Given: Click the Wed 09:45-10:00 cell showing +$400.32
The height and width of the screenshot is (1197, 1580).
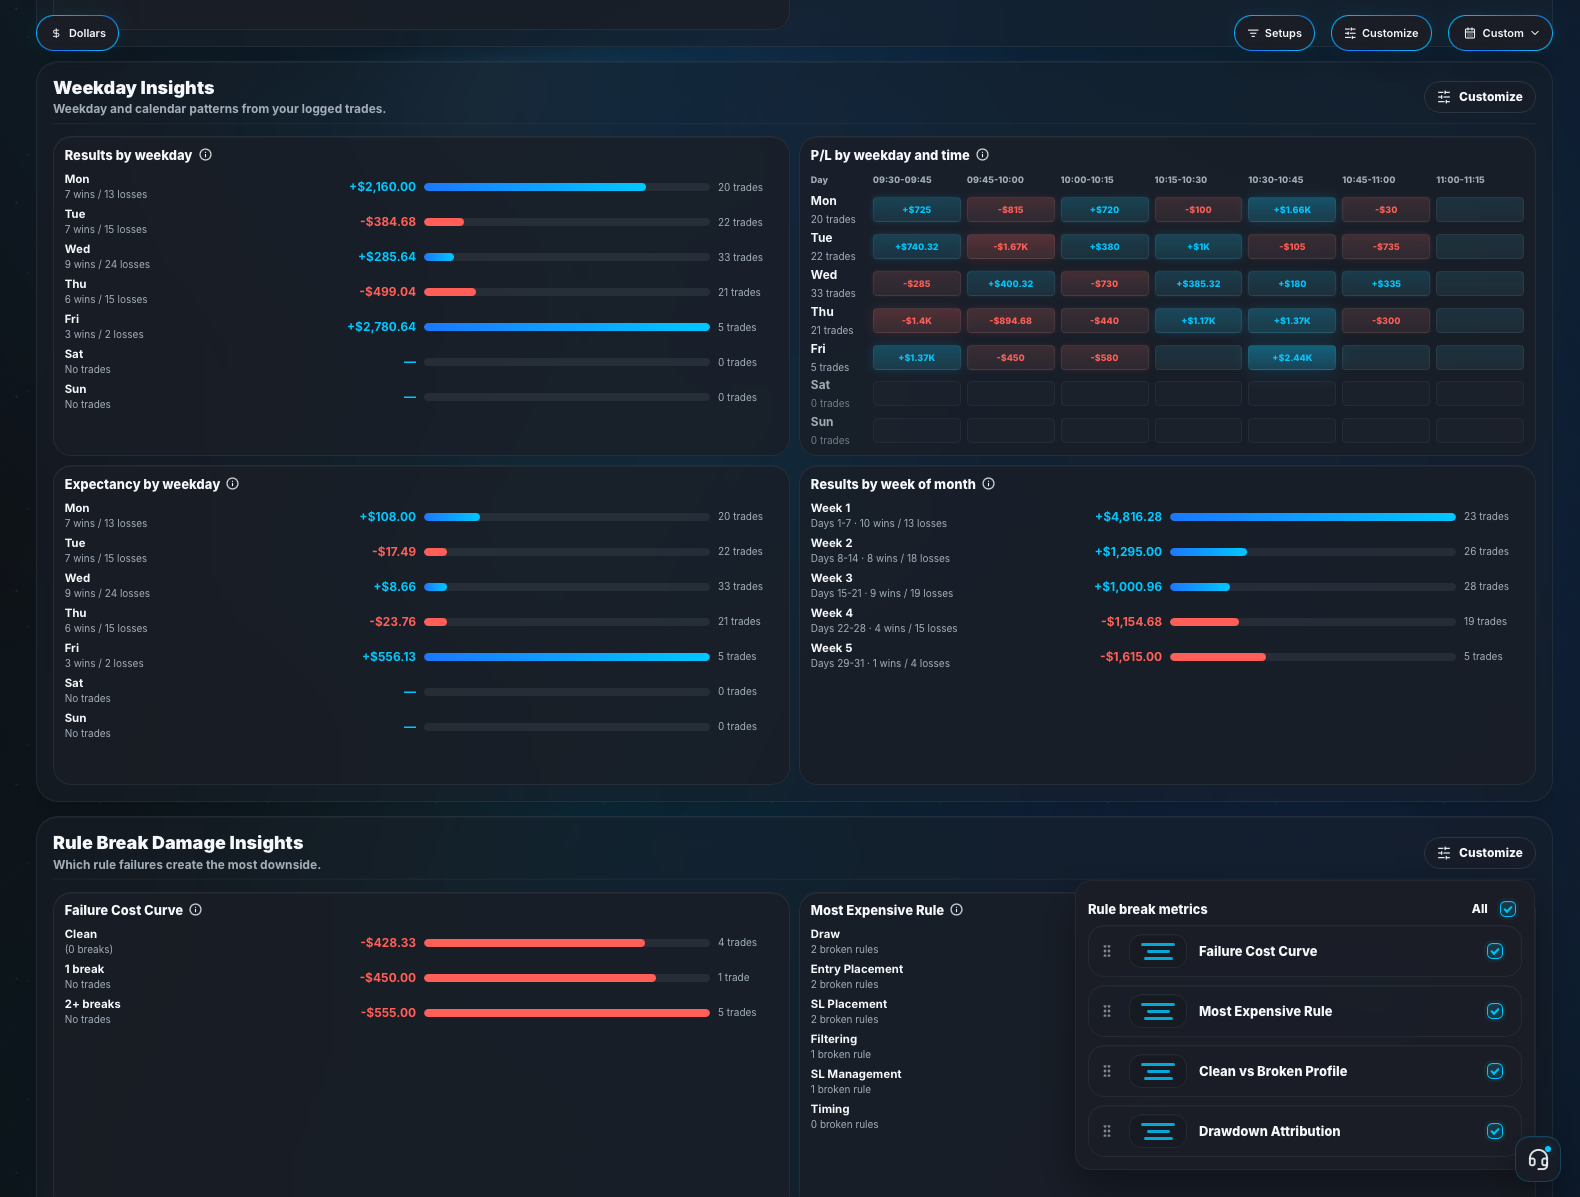Looking at the screenshot, I should point(1011,284).
